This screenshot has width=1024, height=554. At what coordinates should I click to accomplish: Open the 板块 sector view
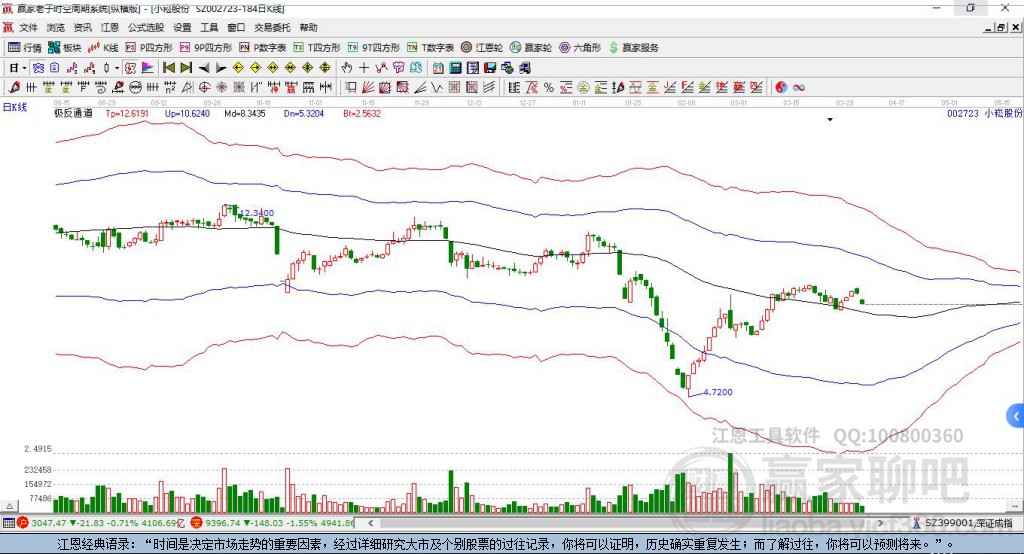tap(65, 48)
